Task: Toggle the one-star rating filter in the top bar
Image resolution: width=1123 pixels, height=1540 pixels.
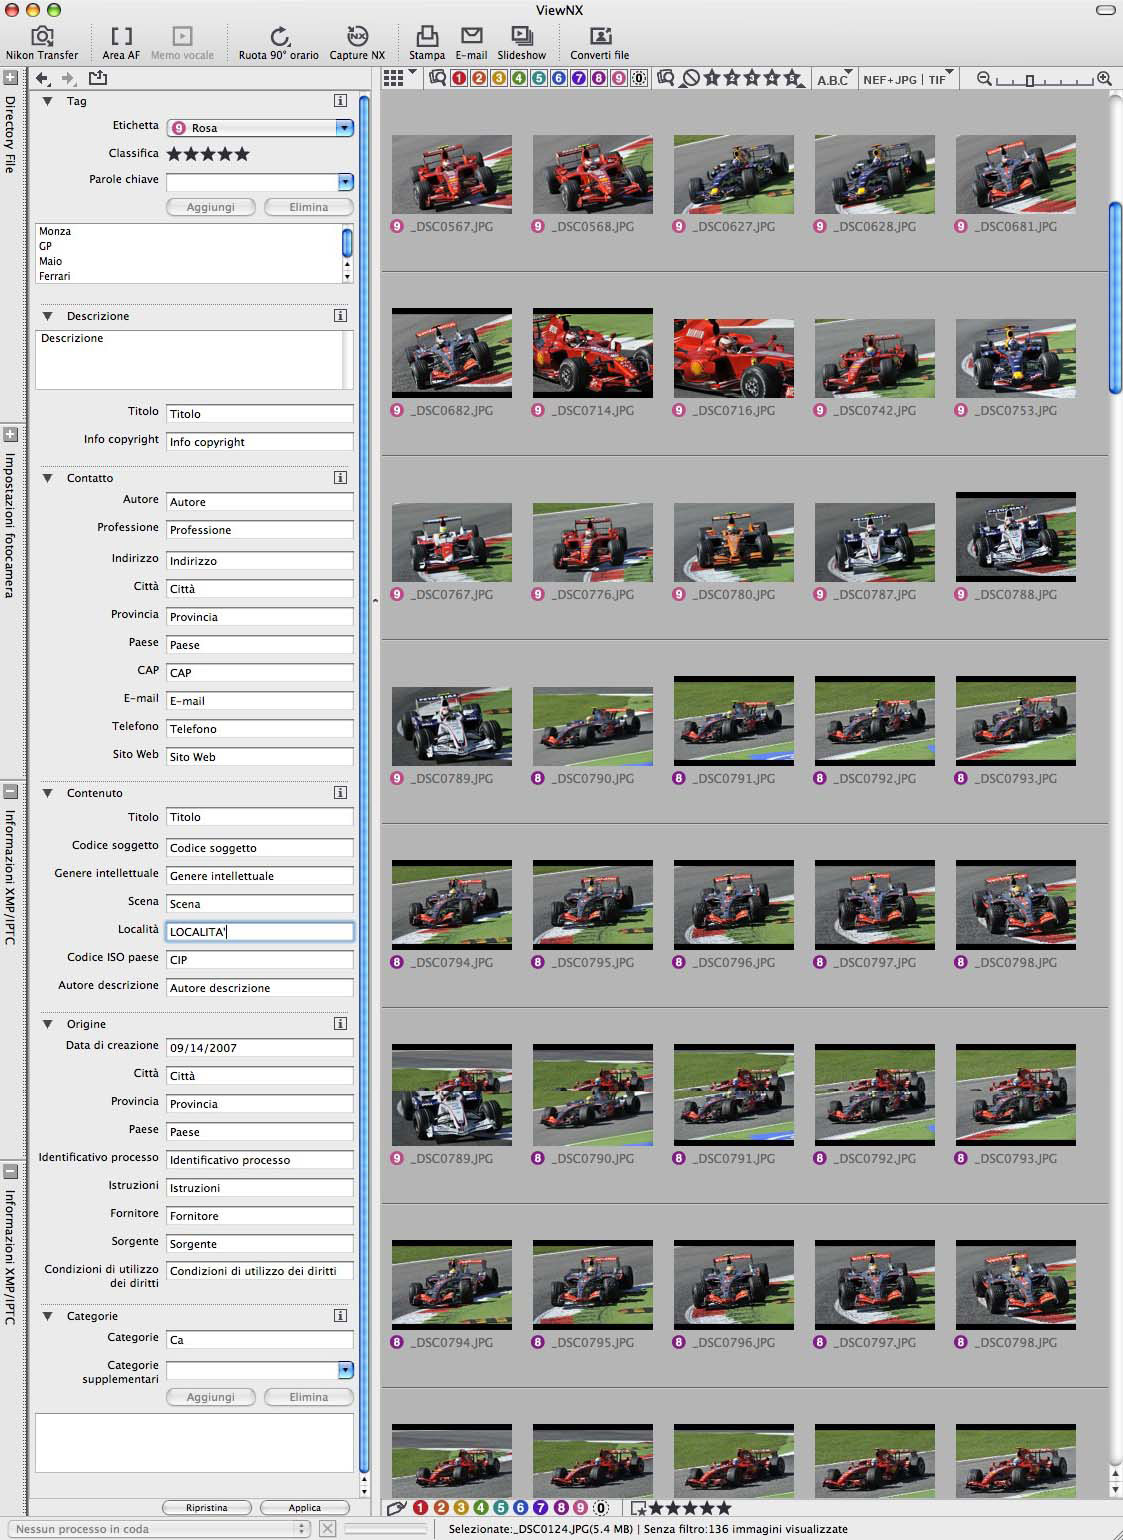Action: (x=712, y=78)
